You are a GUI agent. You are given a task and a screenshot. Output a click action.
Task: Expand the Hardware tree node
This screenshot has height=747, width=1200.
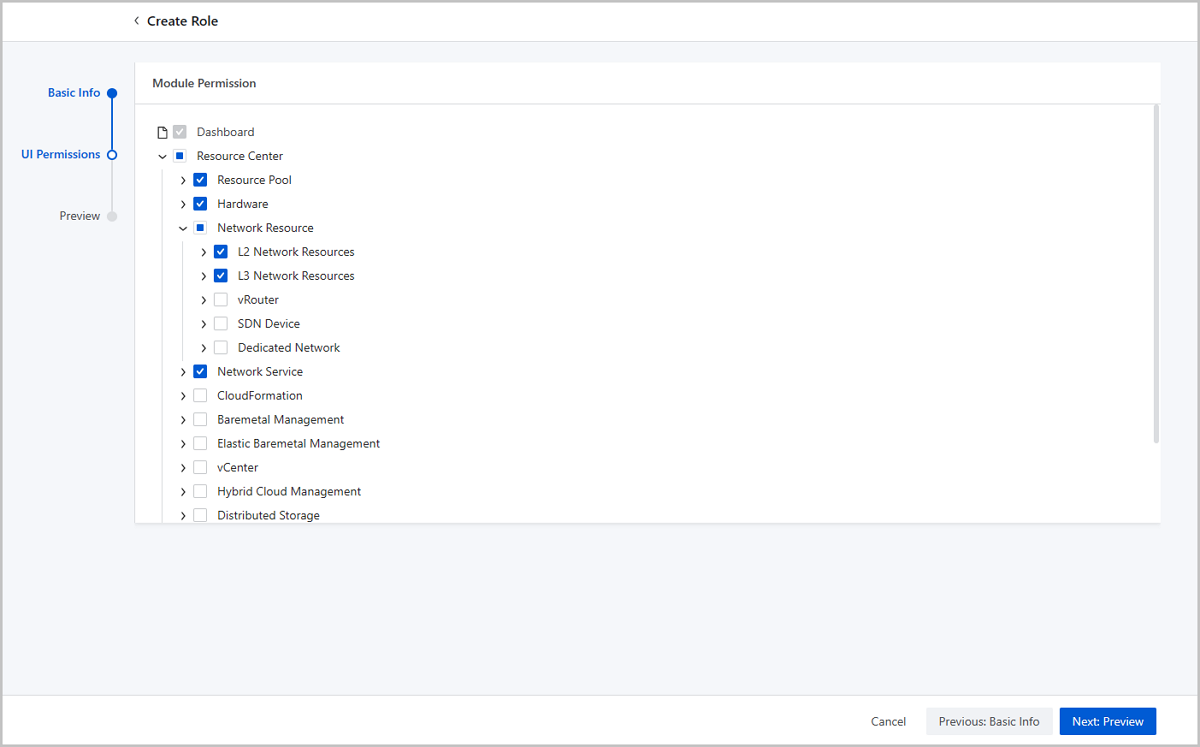(183, 204)
